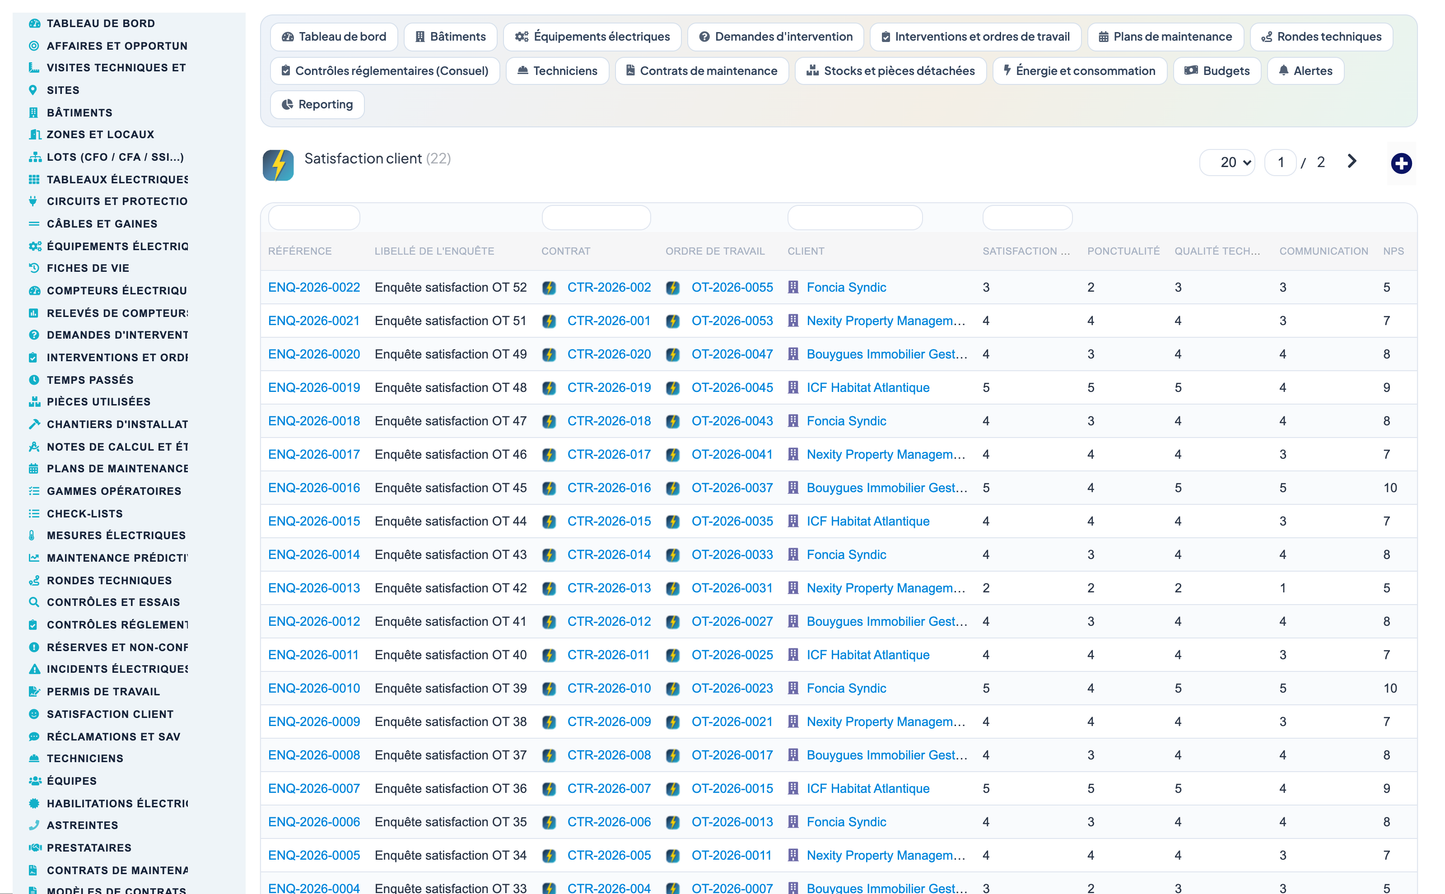Viewport: 1445px width, 894px height.
Task: Click the Circuits et protection plug icon
Action: pos(34,201)
